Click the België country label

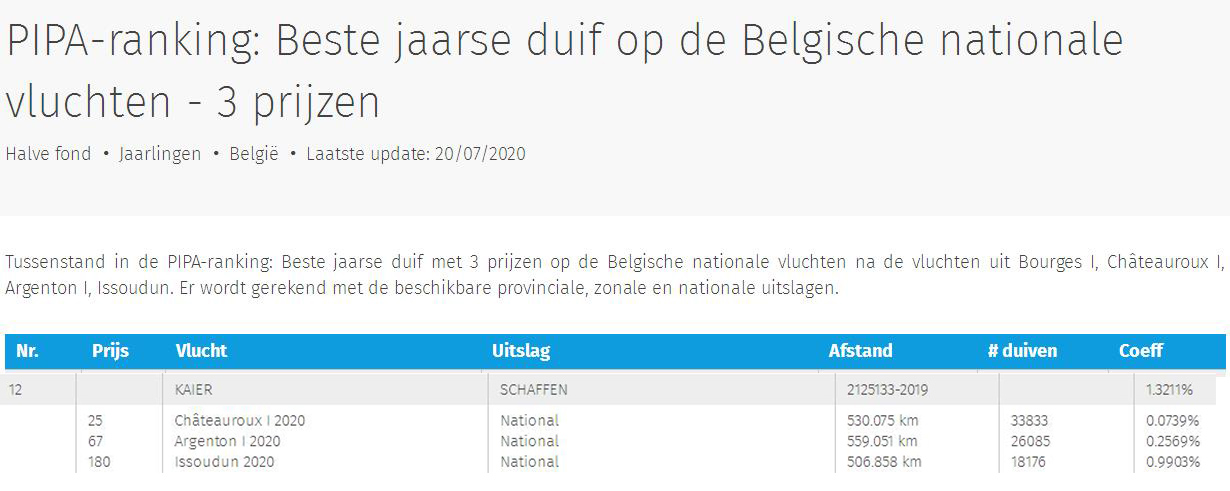(x=254, y=154)
